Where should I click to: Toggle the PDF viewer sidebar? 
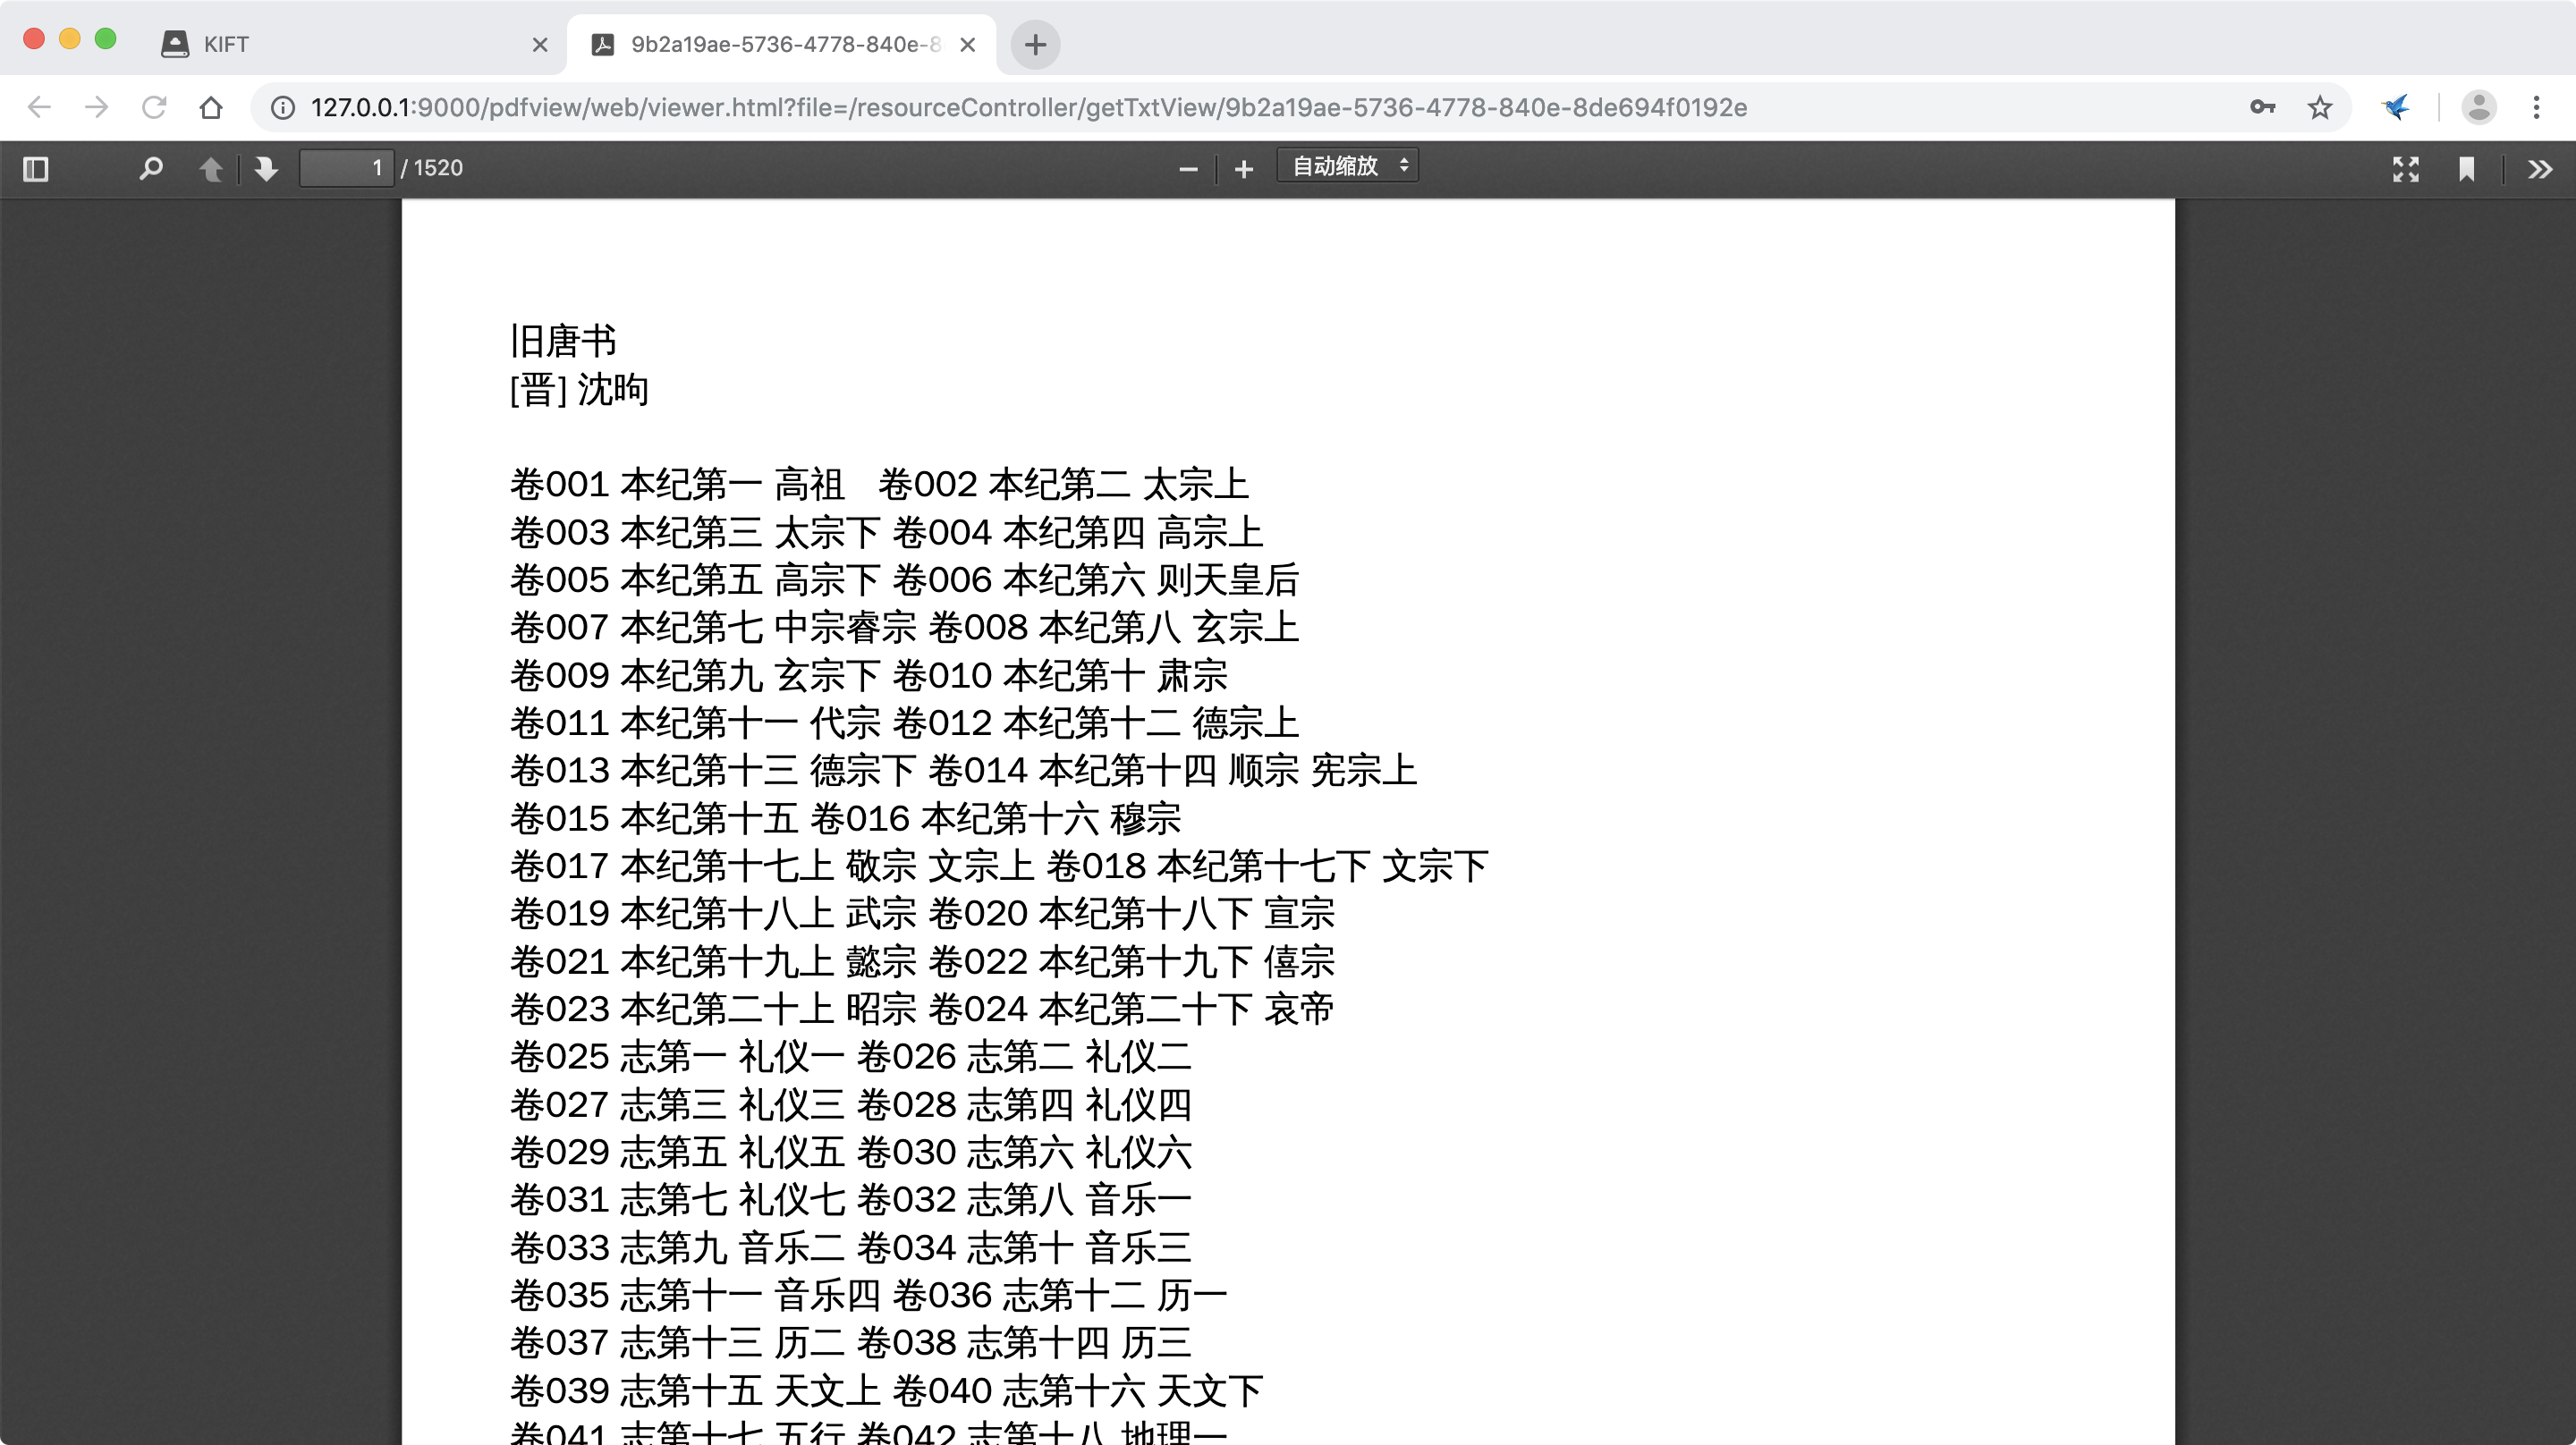click(x=36, y=169)
